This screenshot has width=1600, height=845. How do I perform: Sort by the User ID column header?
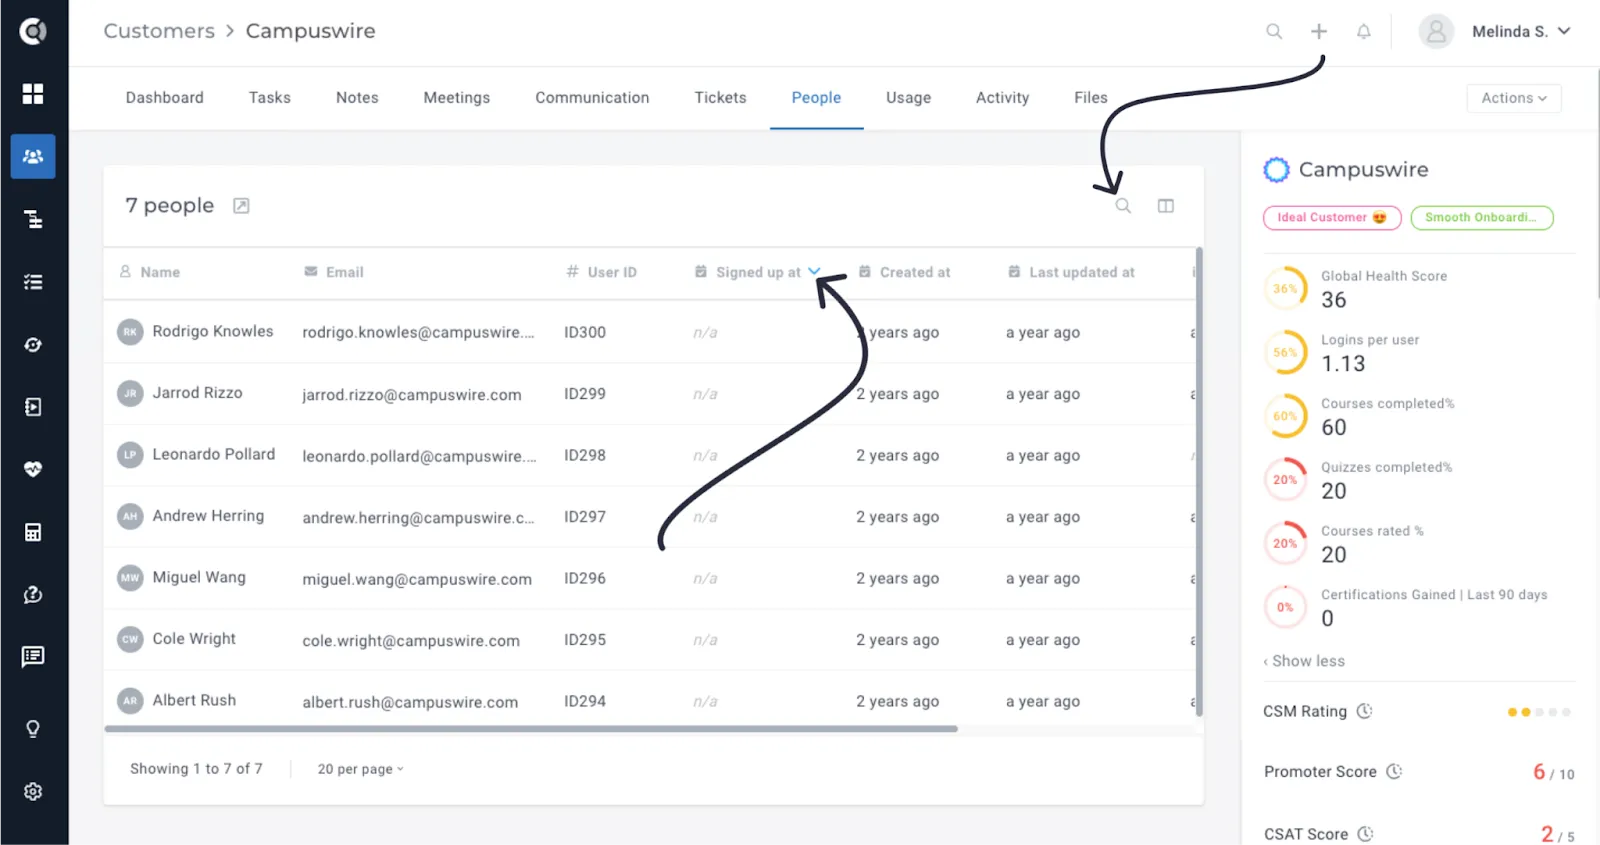pyautogui.click(x=611, y=272)
